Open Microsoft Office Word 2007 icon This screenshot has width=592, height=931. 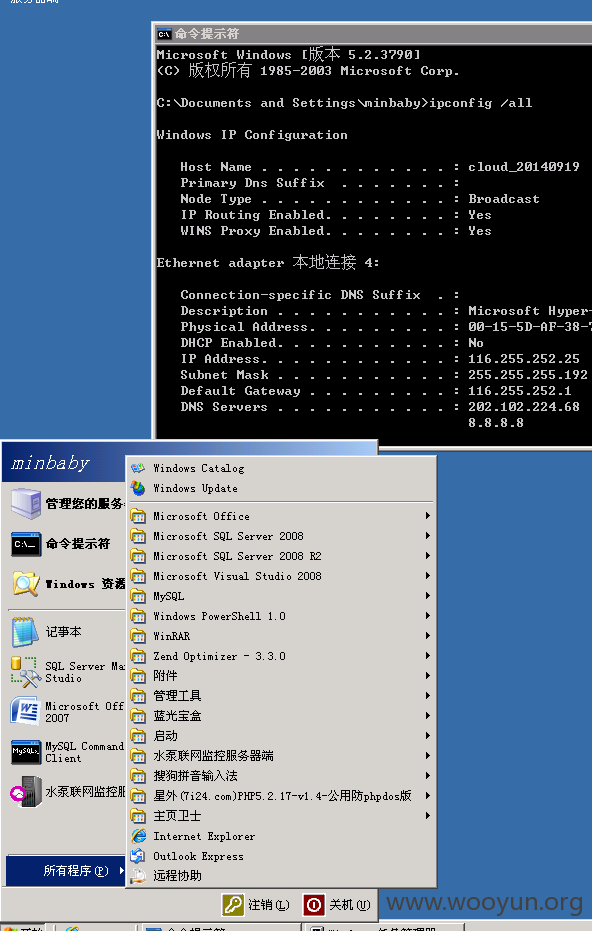[25, 711]
